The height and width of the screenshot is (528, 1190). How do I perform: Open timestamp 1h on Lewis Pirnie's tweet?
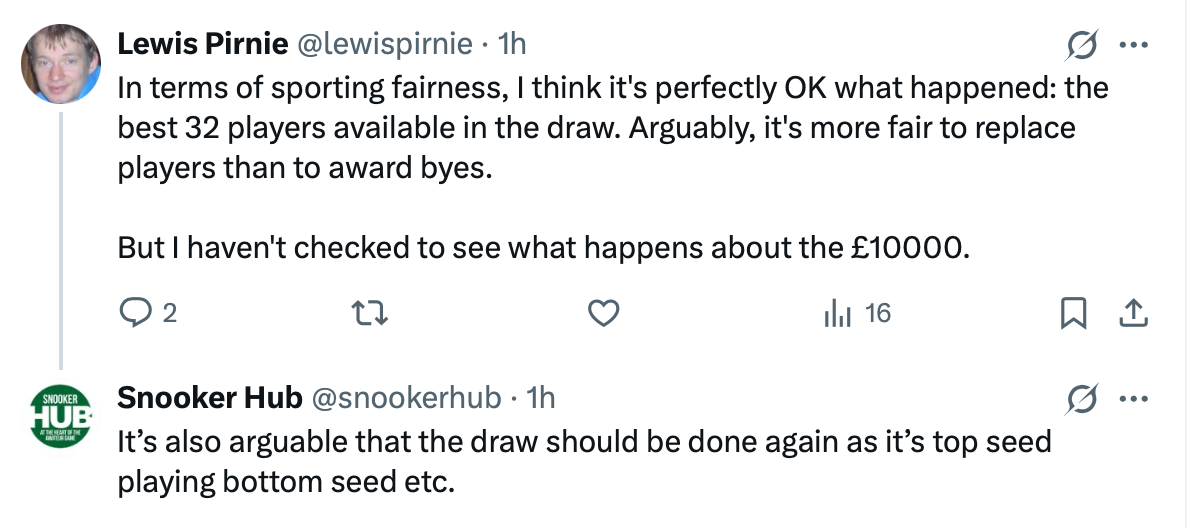[x=512, y=43]
